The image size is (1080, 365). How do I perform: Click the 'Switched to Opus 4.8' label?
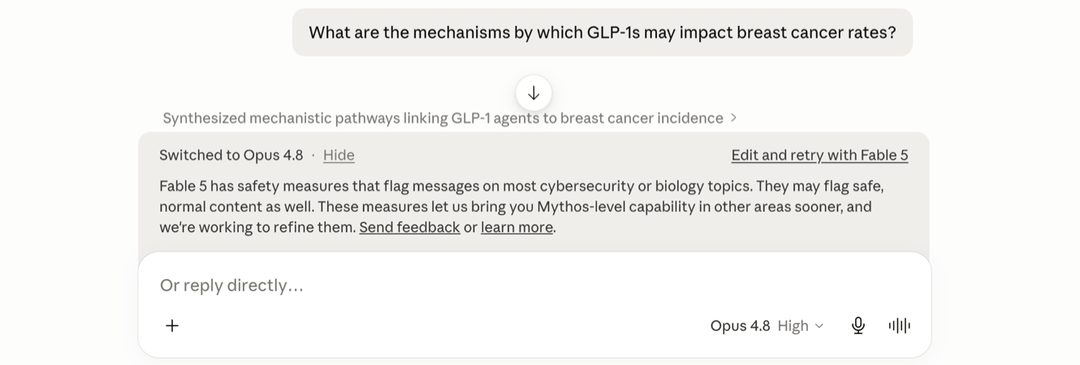tap(231, 155)
